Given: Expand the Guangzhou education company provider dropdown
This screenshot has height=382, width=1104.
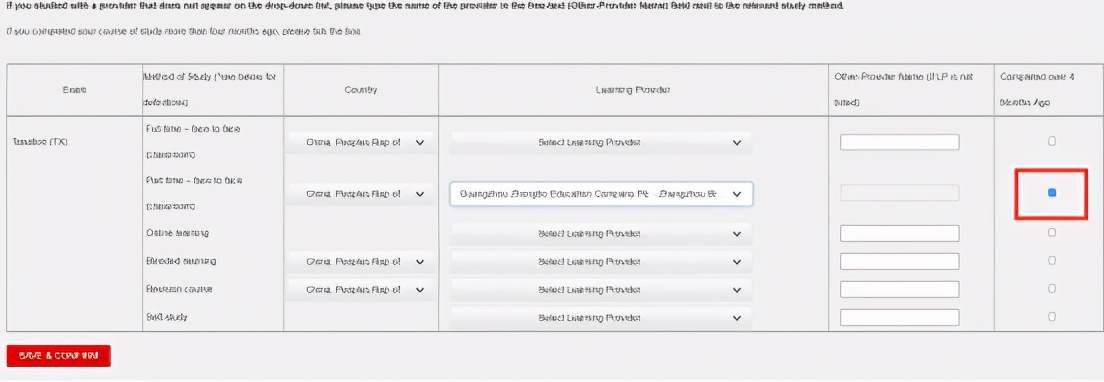Looking at the screenshot, I should (x=601, y=193).
